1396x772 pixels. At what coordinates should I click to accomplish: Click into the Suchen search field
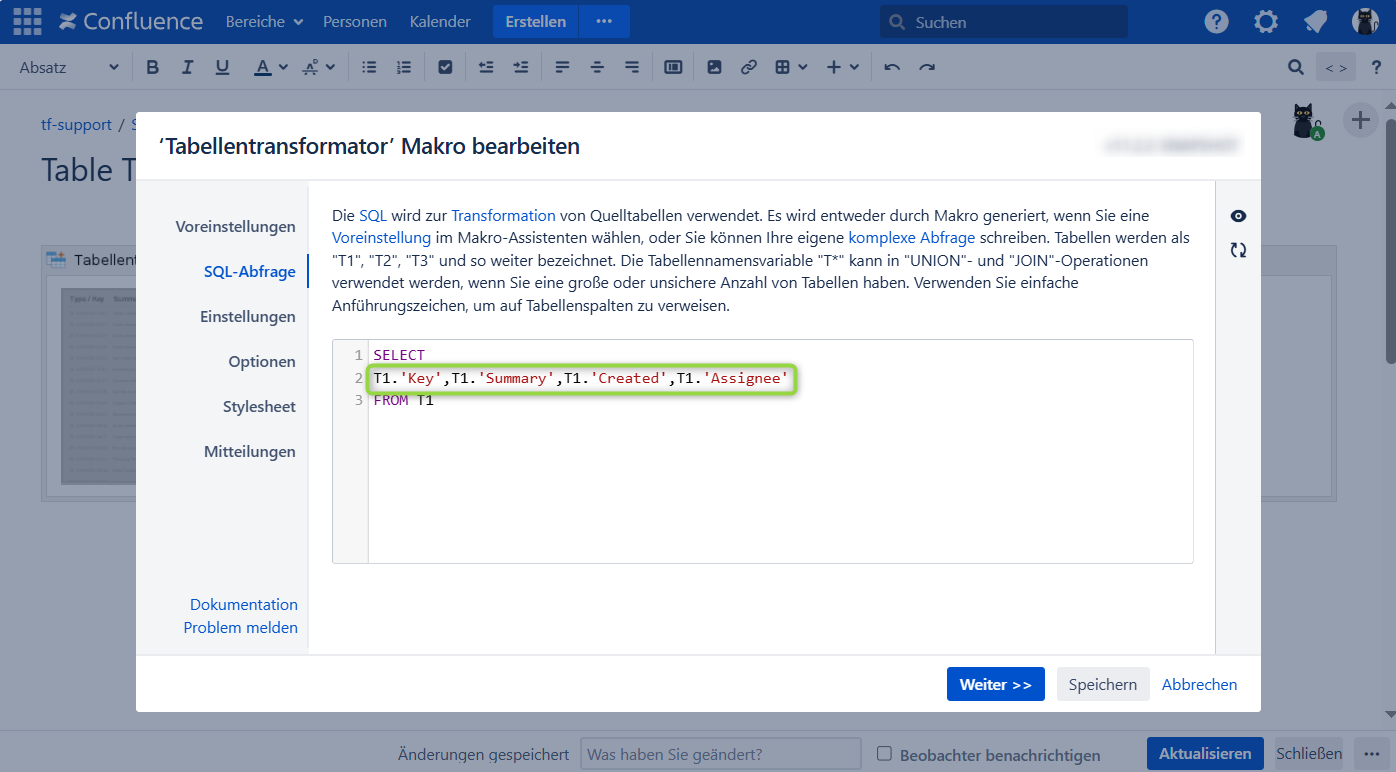pyautogui.click(x=1004, y=22)
